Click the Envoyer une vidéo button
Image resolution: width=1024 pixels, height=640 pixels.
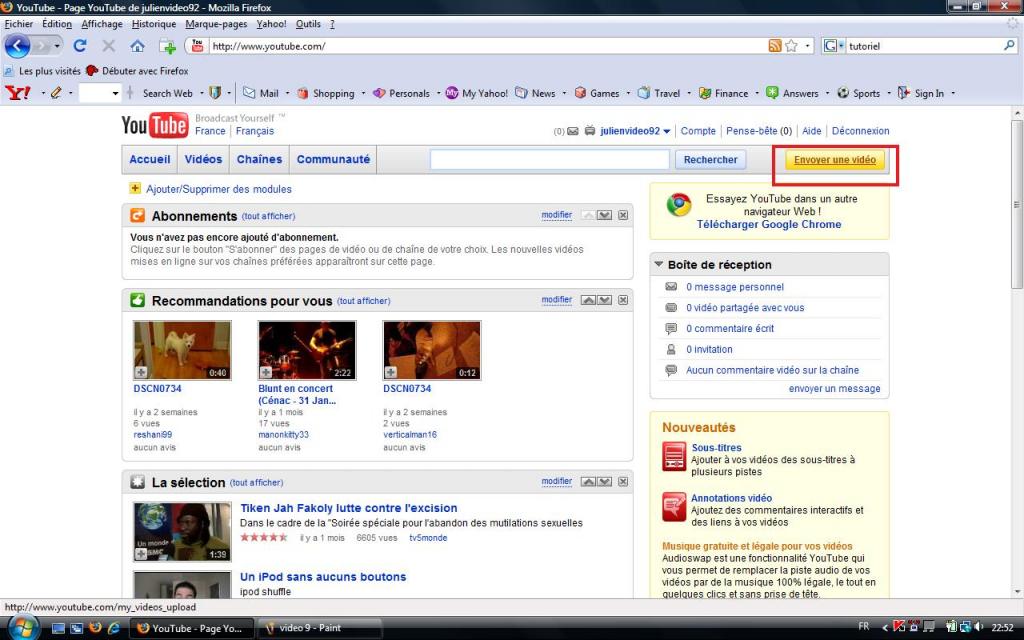(835, 160)
